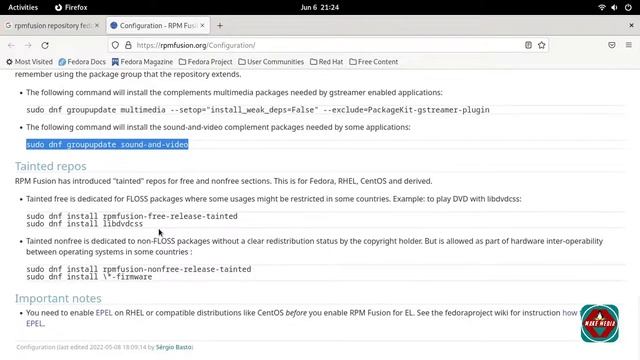Viewport: 640px width, 360px height.
Task: Open the Fedora Magazine bookmark
Action: 142,62
